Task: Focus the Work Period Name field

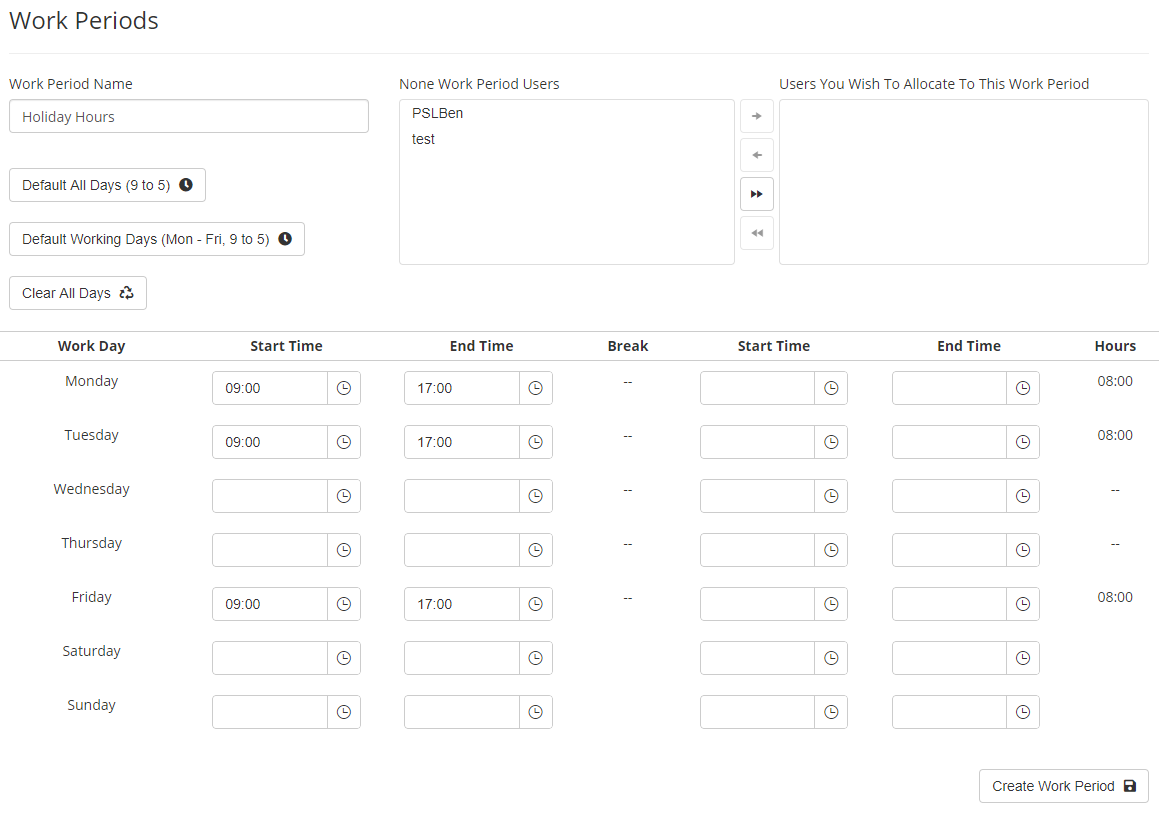Action: (x=189, y=117)
